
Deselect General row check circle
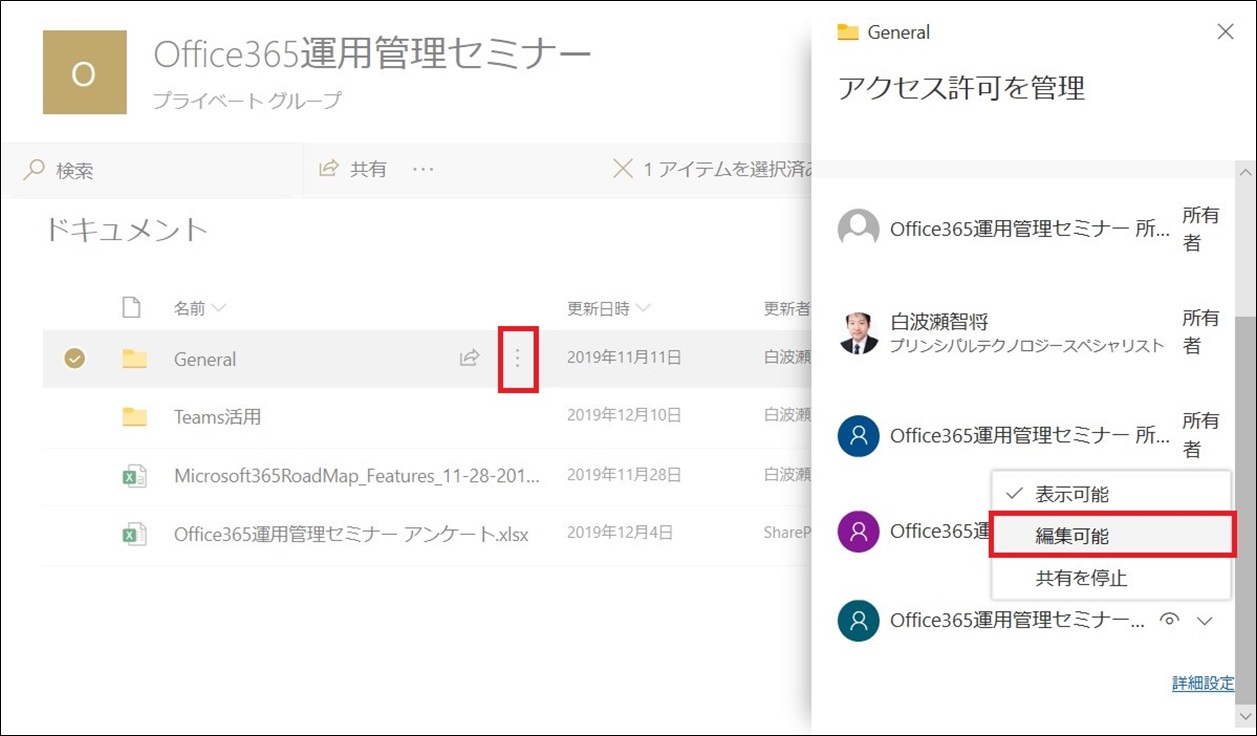point(74,359)
